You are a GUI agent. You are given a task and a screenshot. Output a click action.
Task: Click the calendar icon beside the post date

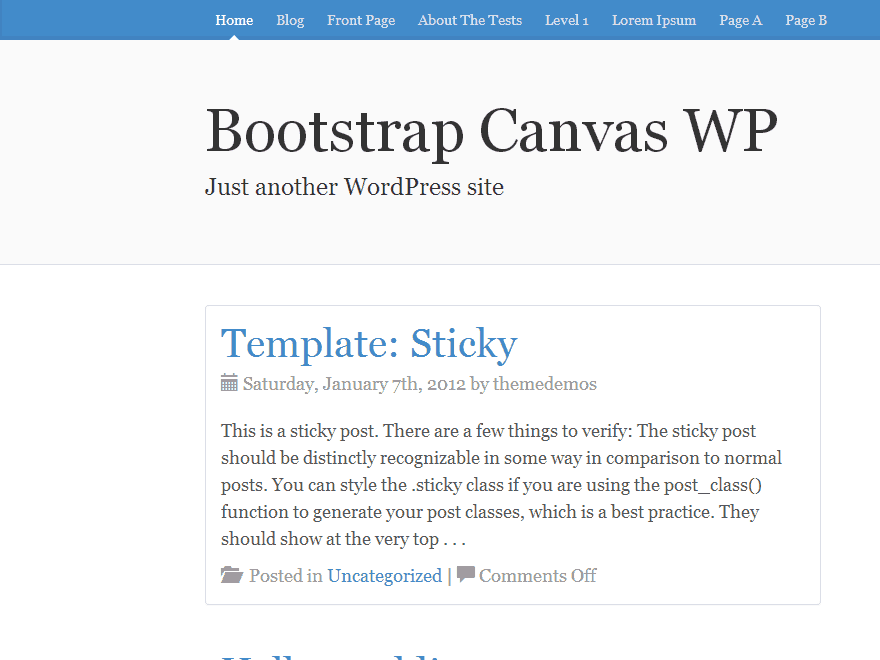click(228, 383)
